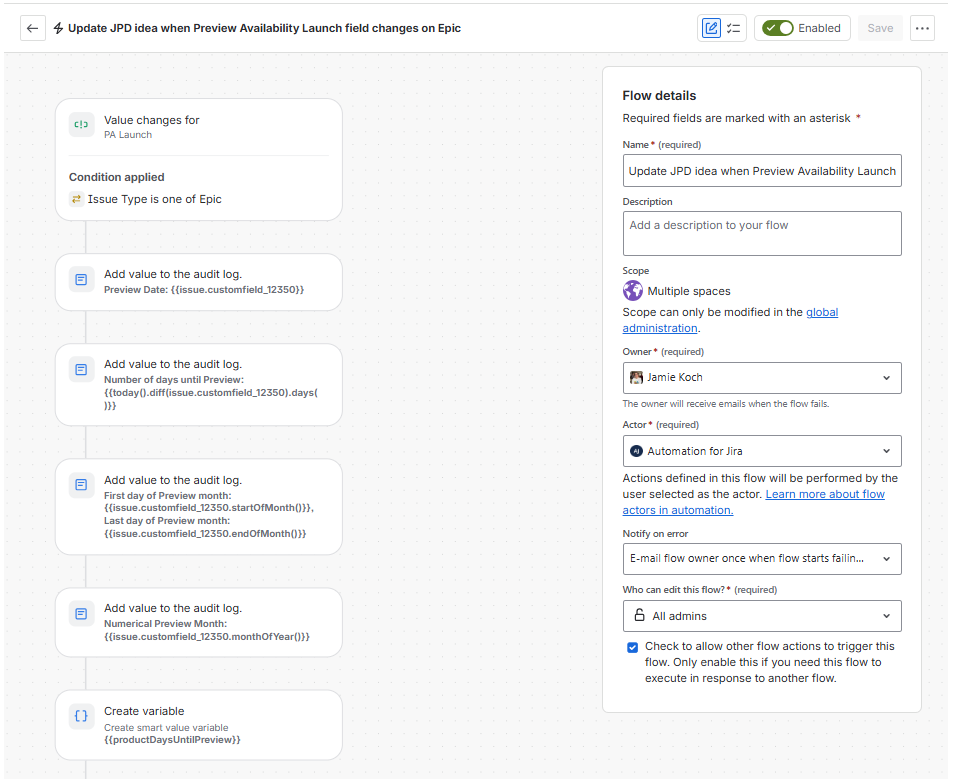Viewport: 957px width, 779px height.
Task: Open the three-dot more options menu
Action: (922, 28)
